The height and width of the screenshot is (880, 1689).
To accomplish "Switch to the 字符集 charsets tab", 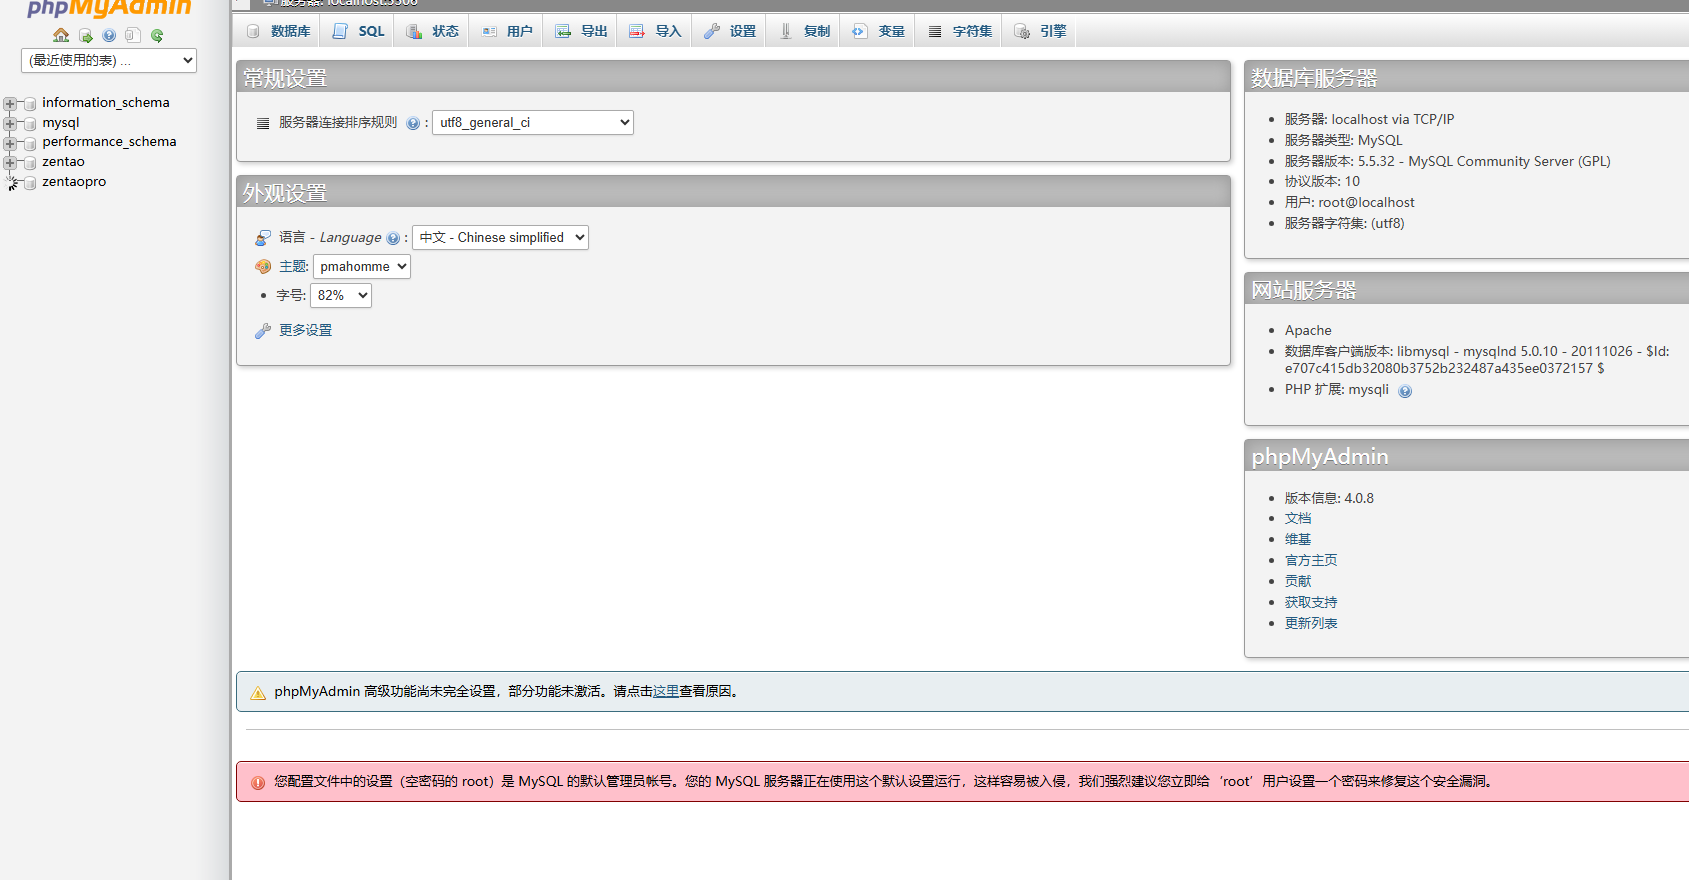I will (x=959, y=31).
